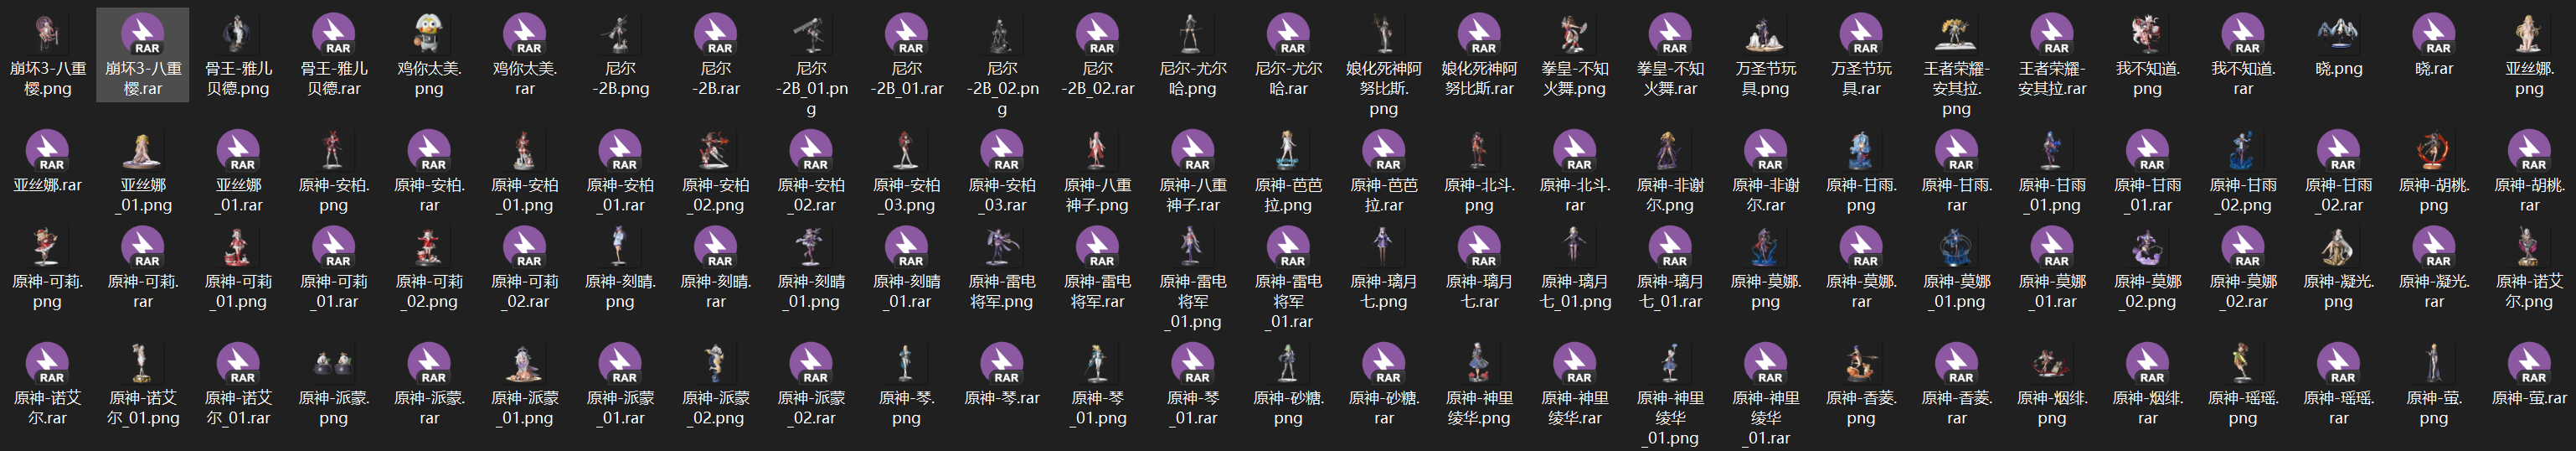
Task: Click the 原神-可莉_01.png image thumbnail
Action: point(239,247)
